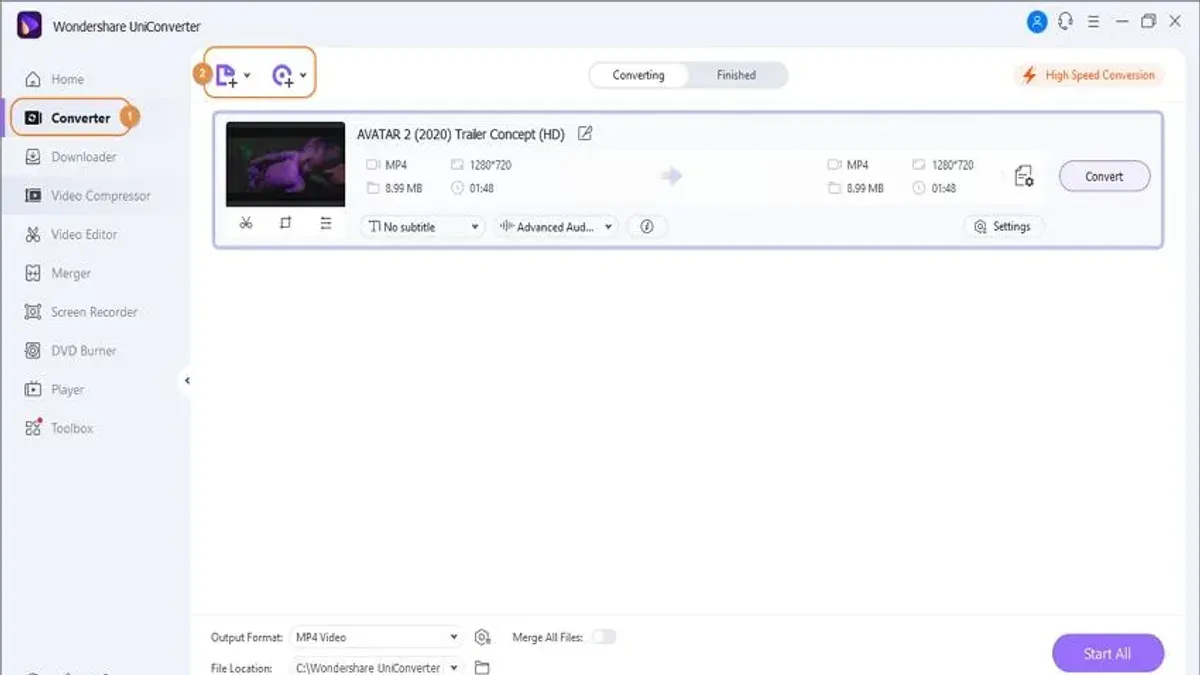Switch to the Converting tab
The image size is (1200, 675).
(x=638, y=75)
